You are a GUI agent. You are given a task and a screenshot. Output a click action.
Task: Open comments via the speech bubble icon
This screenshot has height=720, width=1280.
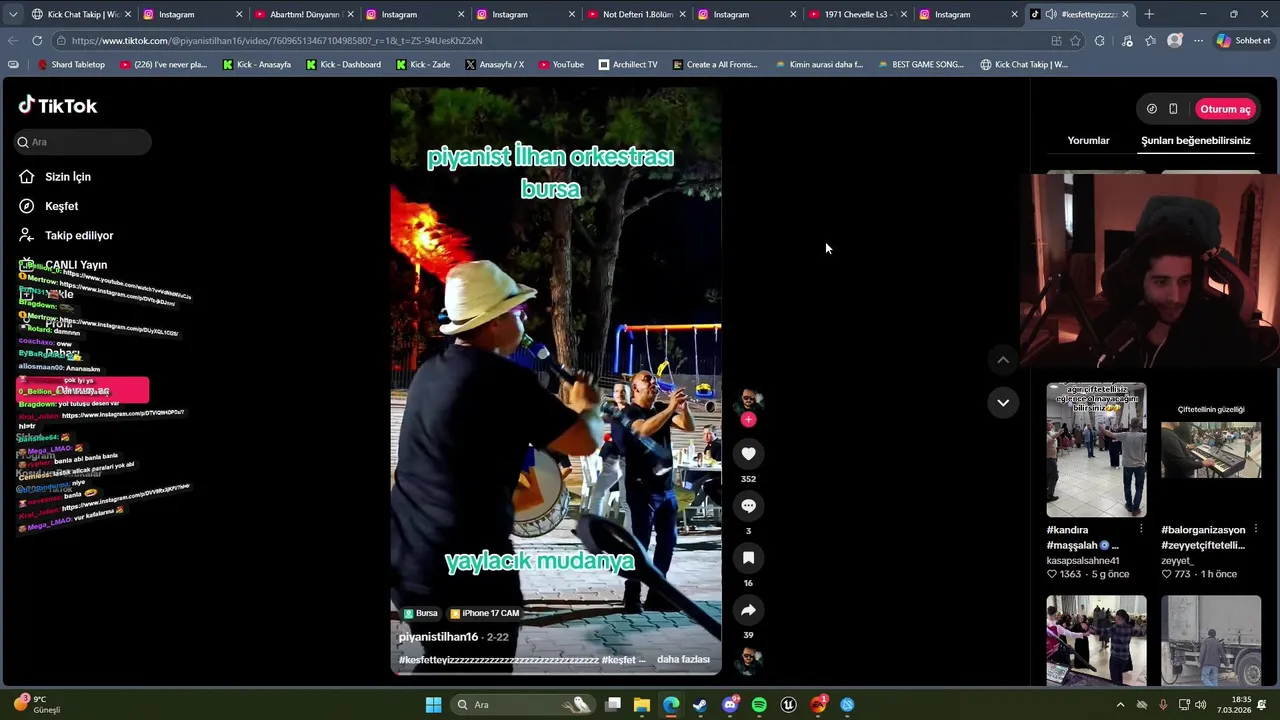(x=748, y=506)
